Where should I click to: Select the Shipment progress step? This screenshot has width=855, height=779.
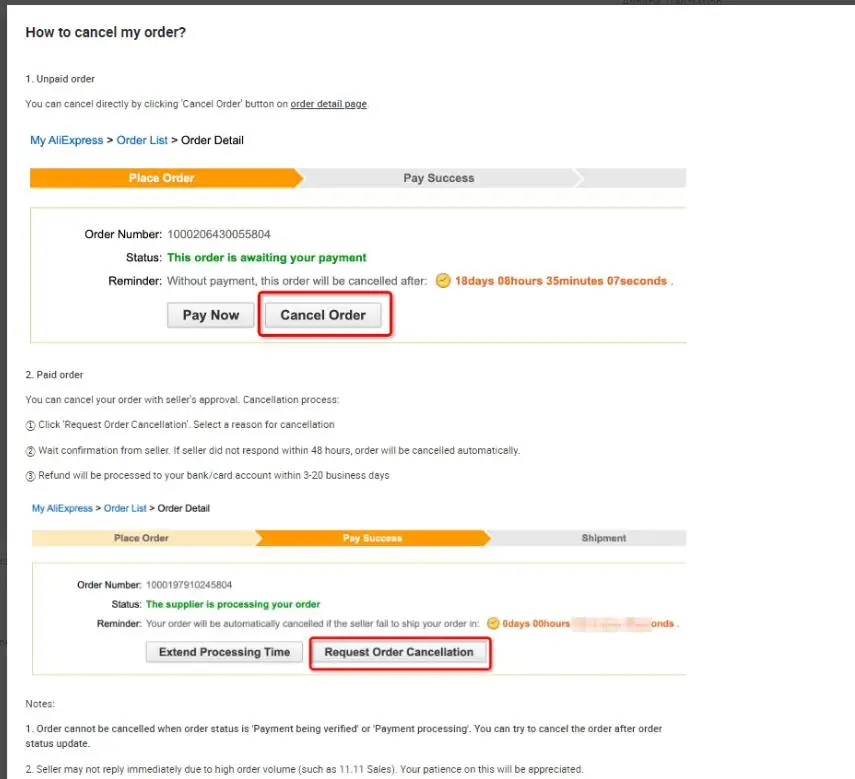(x=603, y=538)
